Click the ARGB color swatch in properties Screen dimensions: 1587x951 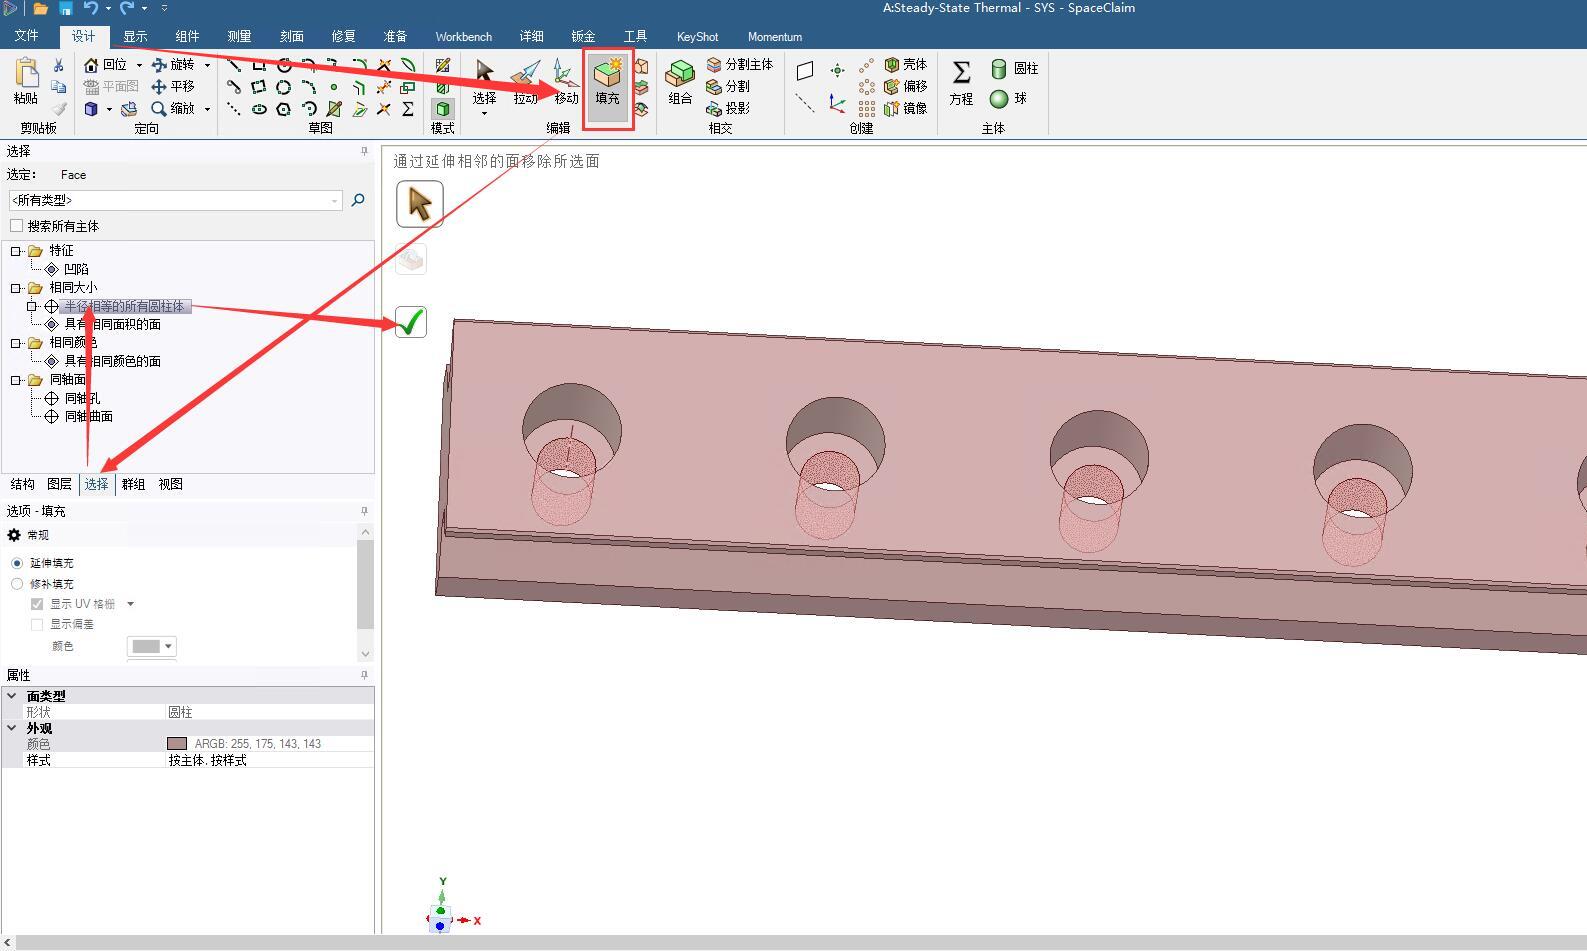[177, 744]
